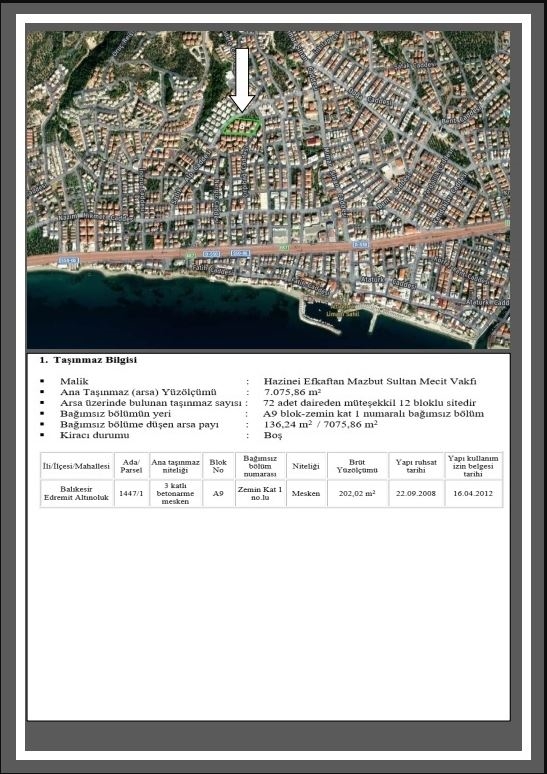This screenshot has height=774, width=547.
Task: Select the '136,24 m² / 7075,86 m²' share value
Action: [321, 425]
